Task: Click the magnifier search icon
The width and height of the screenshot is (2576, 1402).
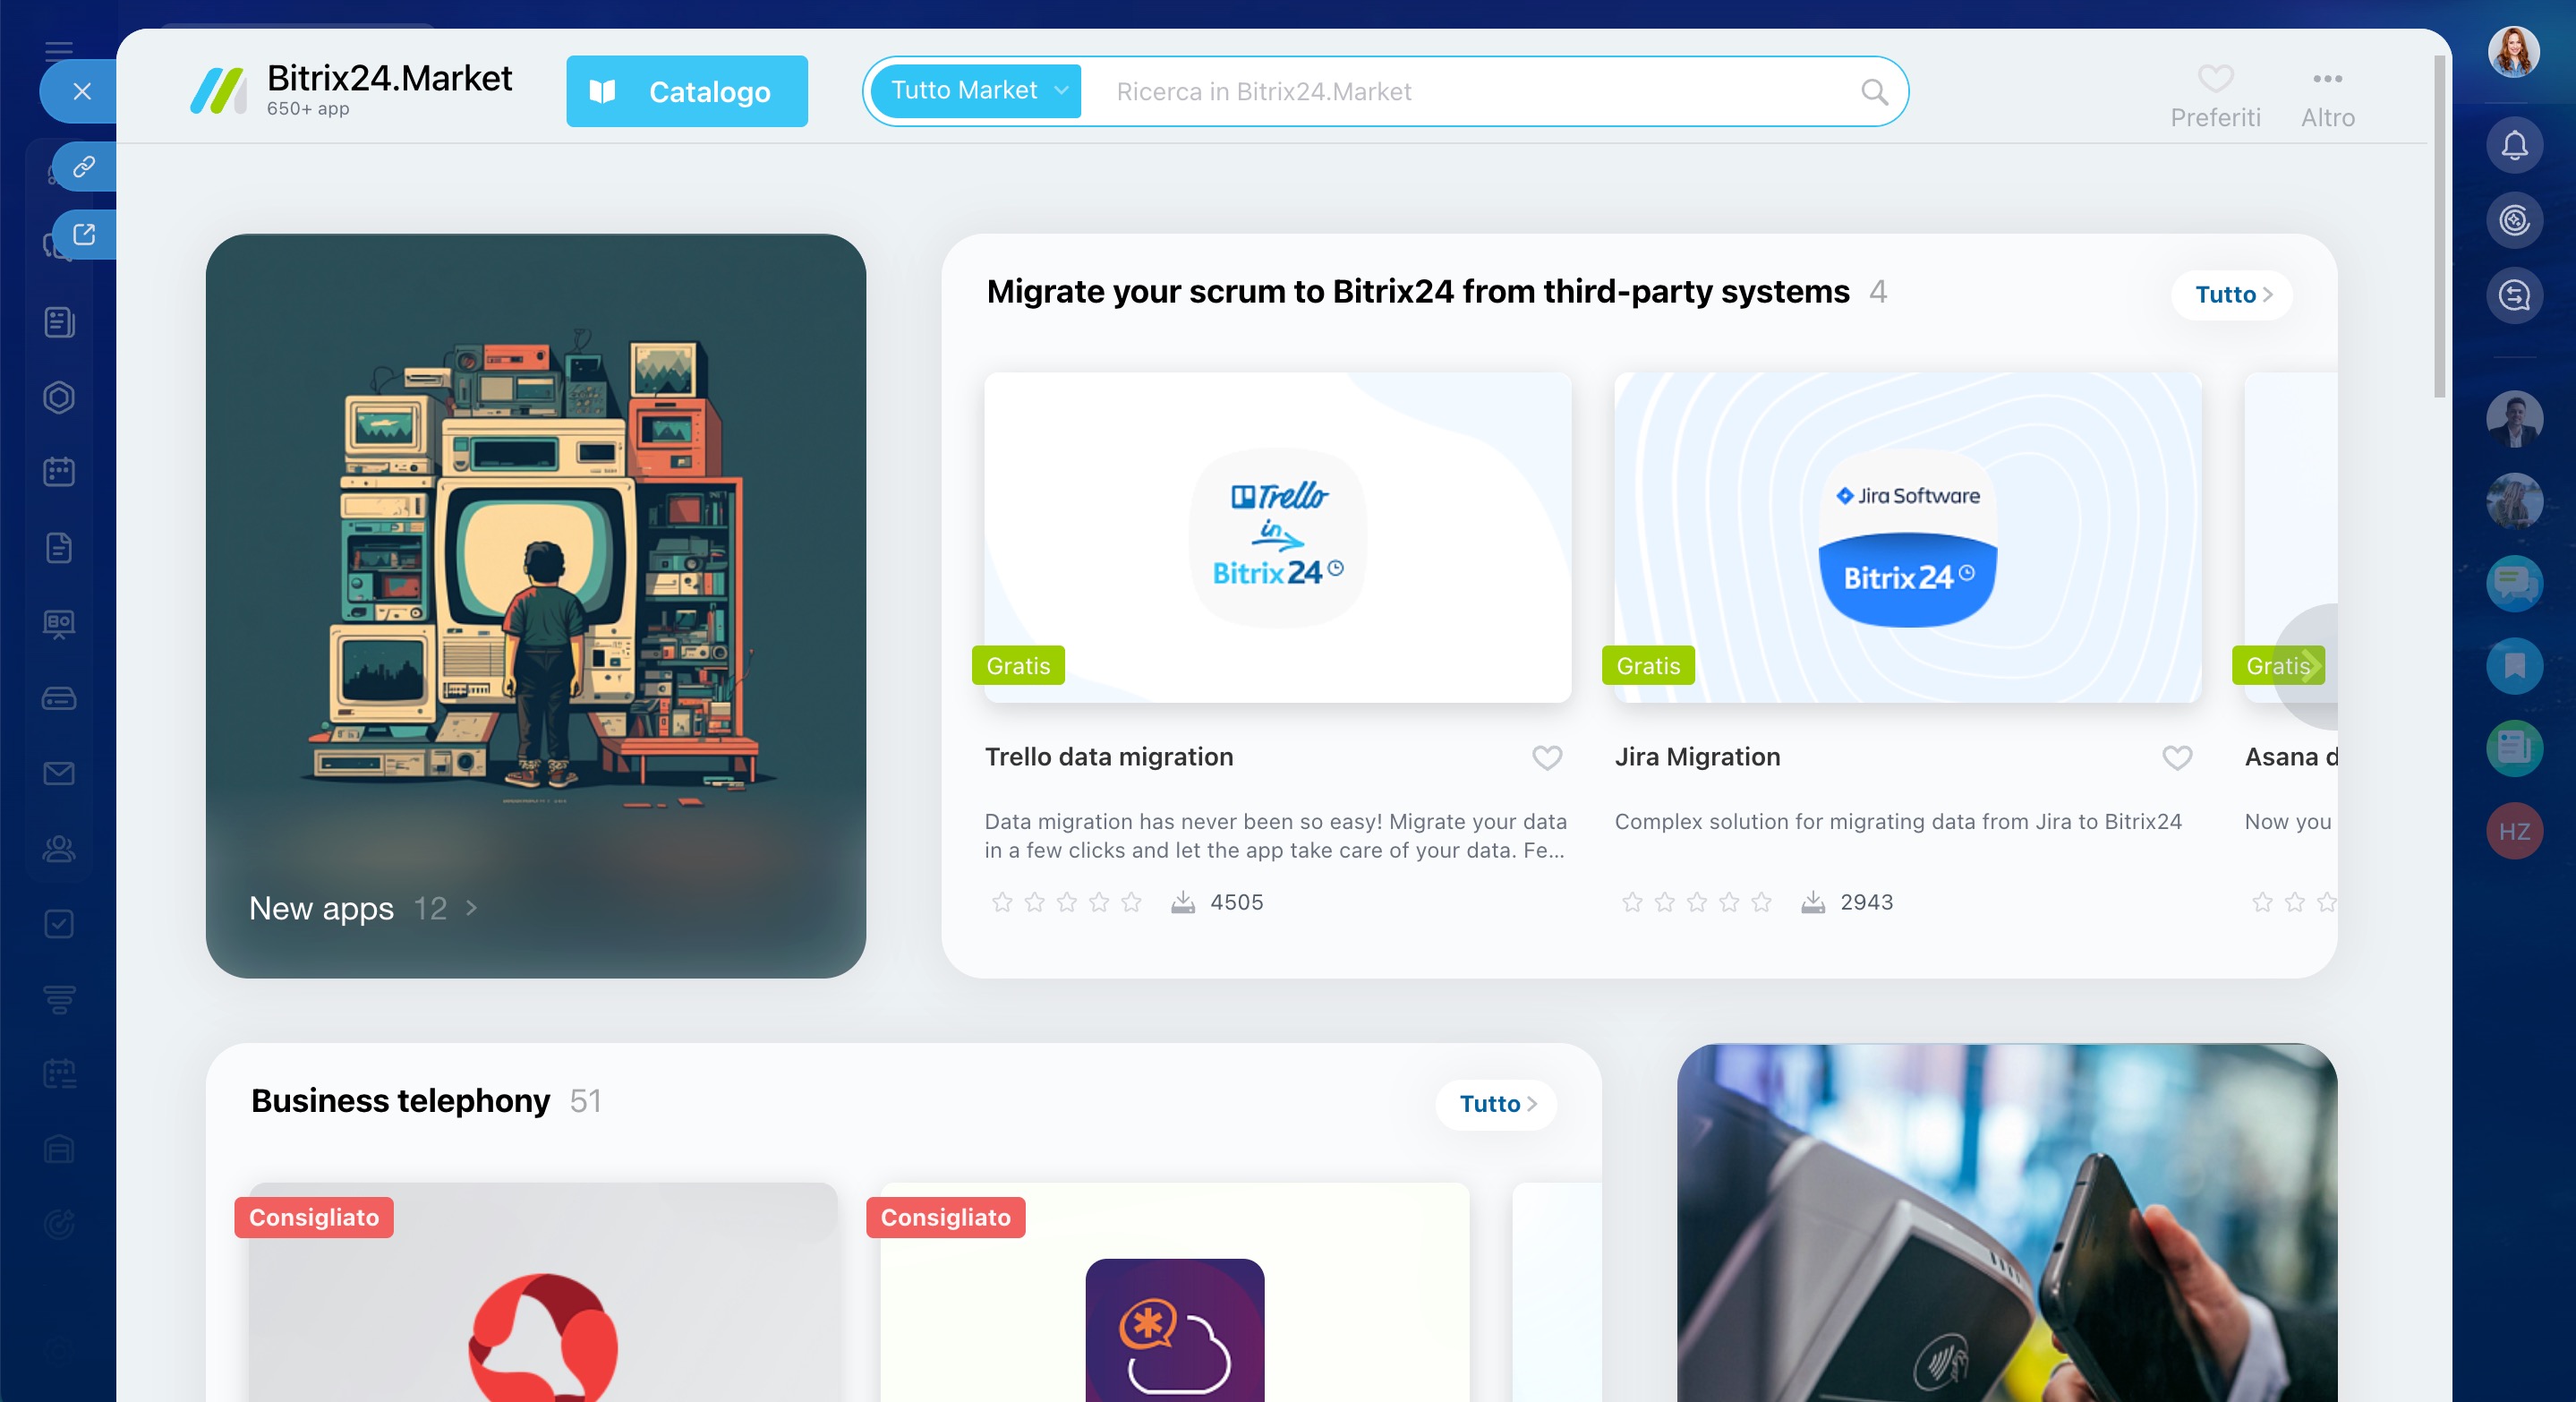Action: pyautogui.click(x=1874, y=92)
